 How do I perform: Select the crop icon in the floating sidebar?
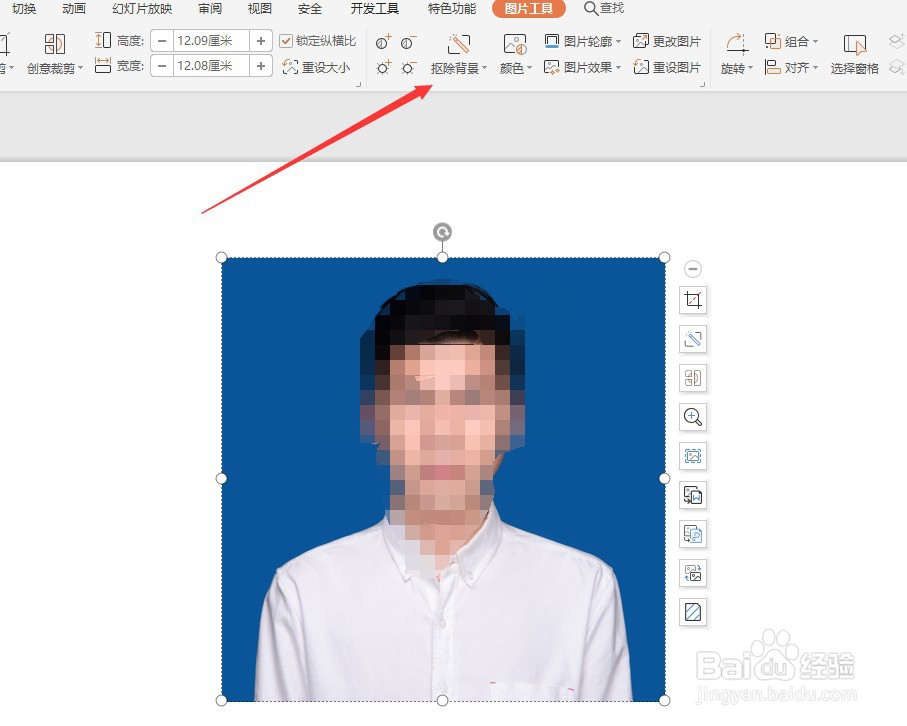pyautogui.click(x=693, y=300)
